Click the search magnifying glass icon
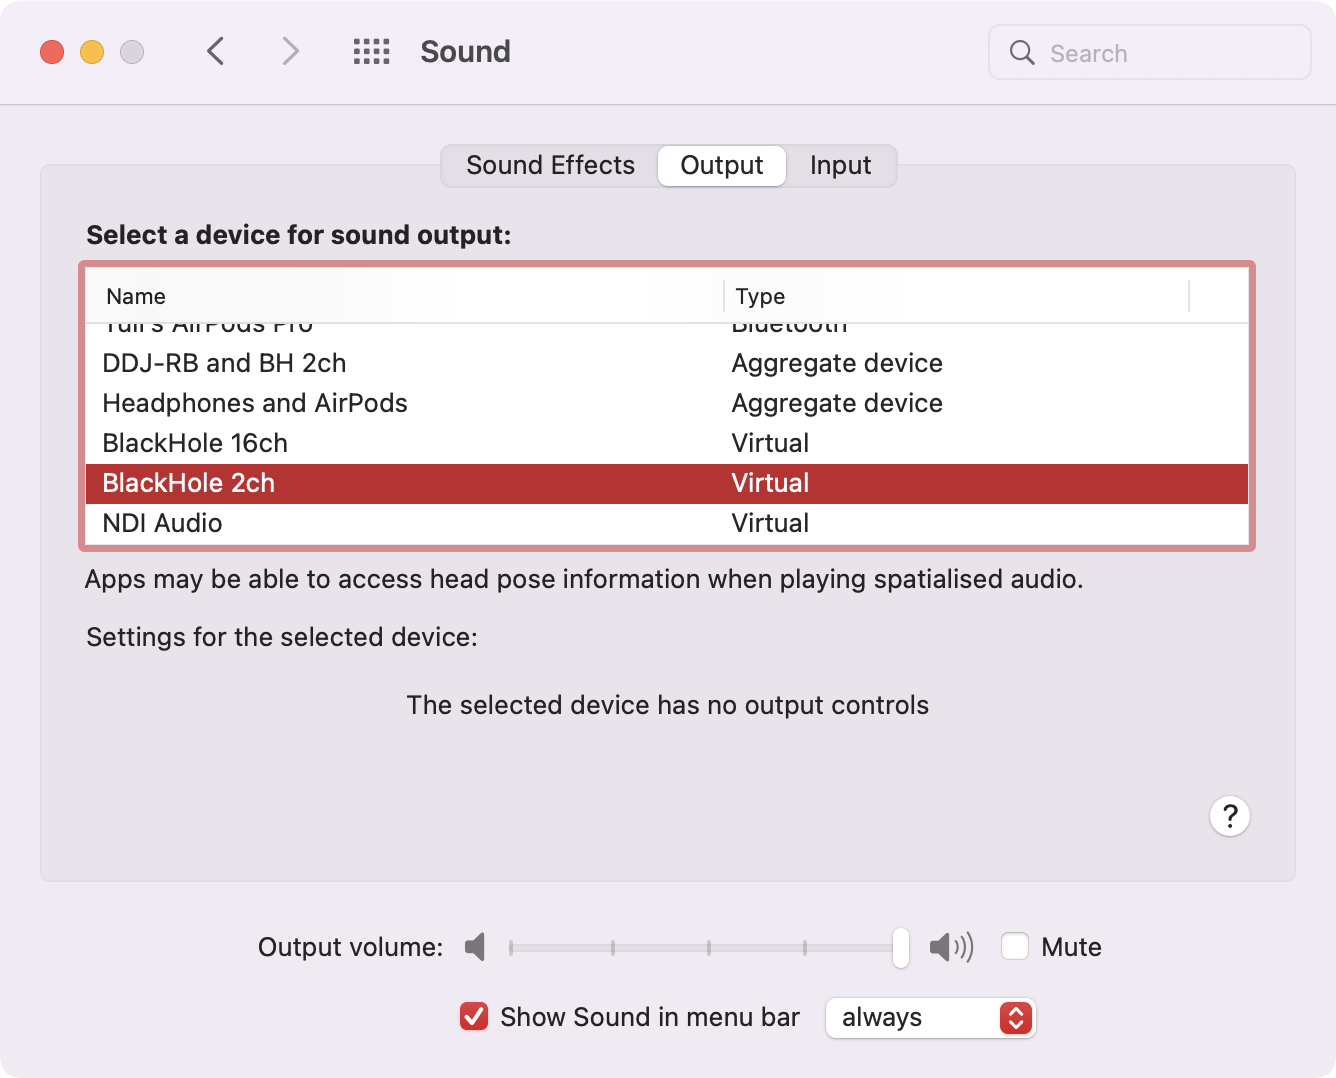The image size is (1336, 1078). click(x=1021, y=53)
